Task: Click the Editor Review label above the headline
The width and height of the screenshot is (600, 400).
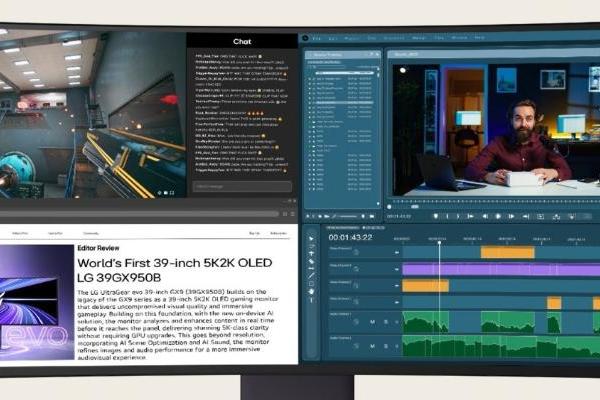Action: point(98,248)
